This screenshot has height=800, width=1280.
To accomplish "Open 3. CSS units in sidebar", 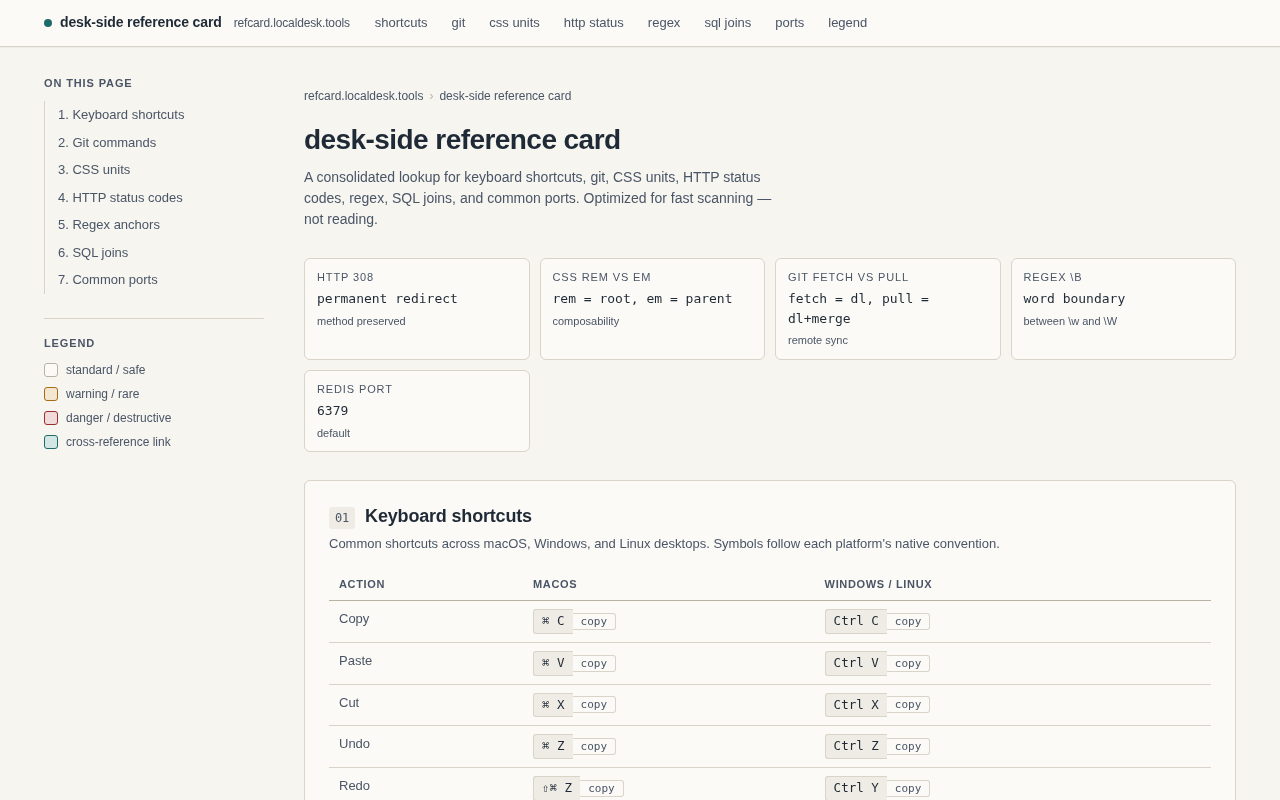I will pyautogui.click(x=94, y=170).
